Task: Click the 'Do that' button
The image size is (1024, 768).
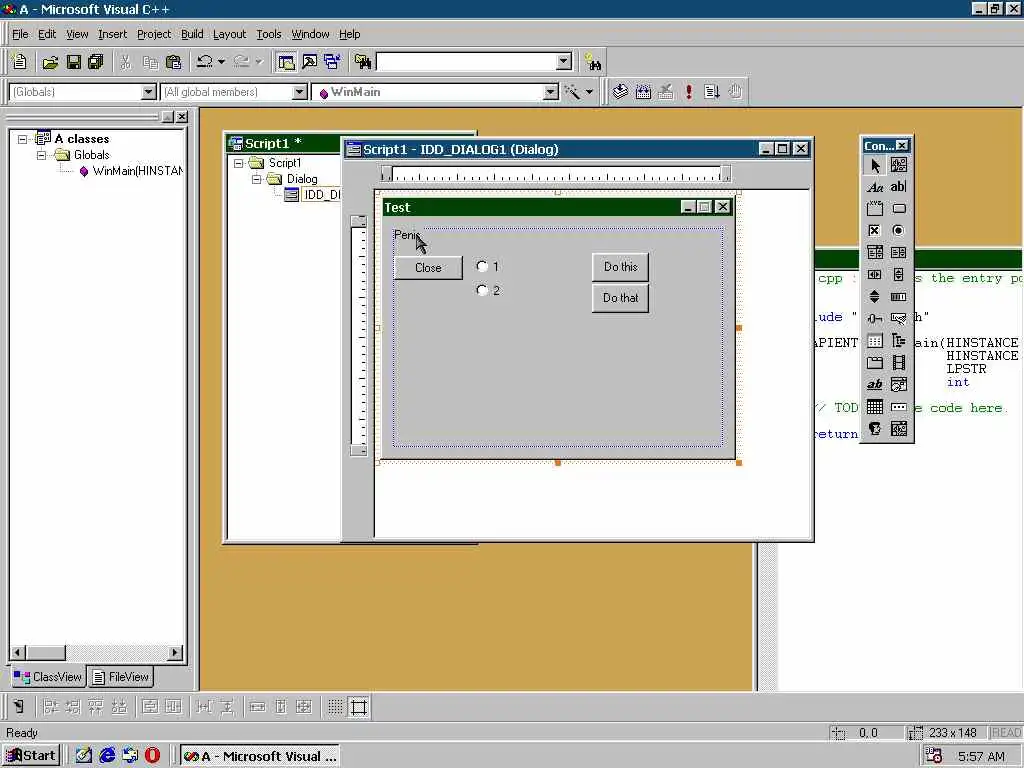Action: click(620, 298)
